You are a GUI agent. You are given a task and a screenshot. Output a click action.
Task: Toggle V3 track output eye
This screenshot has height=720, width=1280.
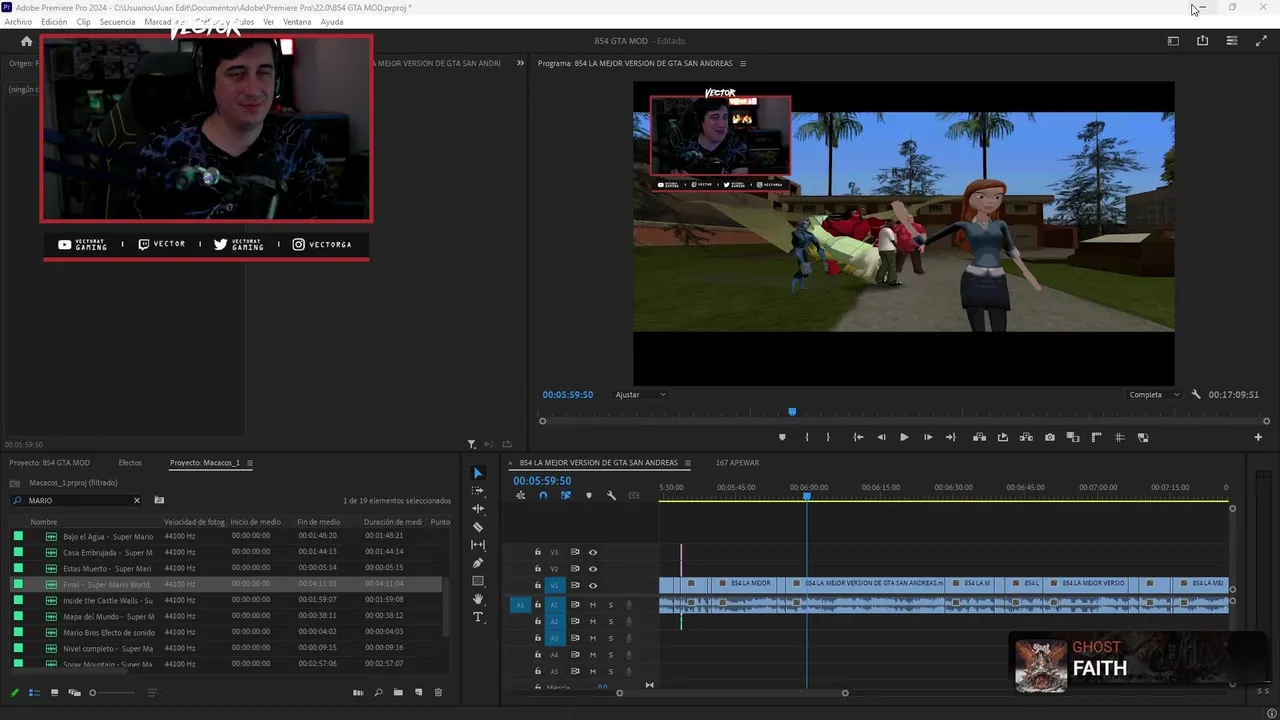click(592, 552)
